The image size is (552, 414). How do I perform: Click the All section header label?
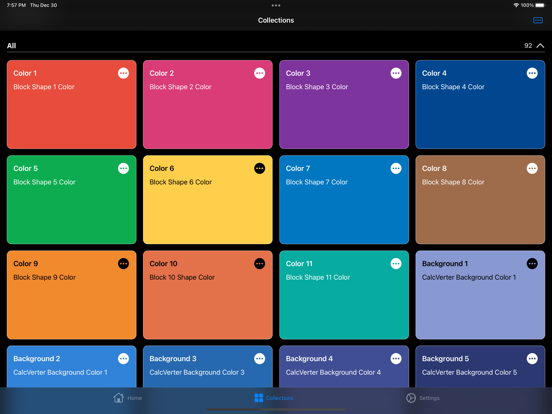11,45
